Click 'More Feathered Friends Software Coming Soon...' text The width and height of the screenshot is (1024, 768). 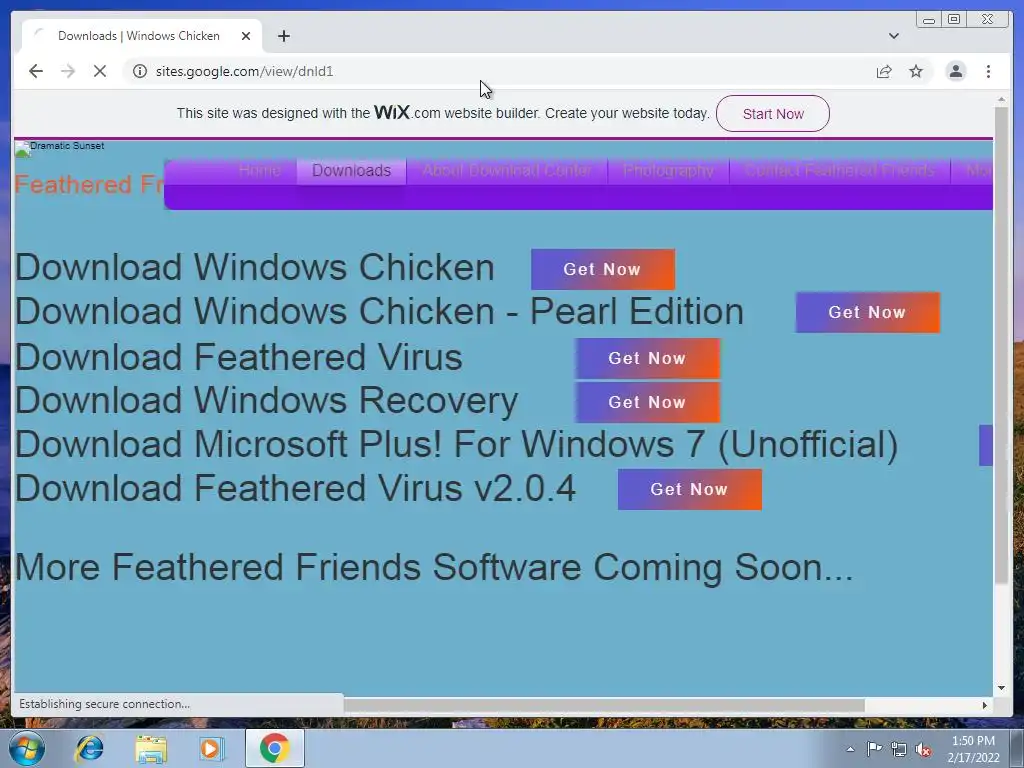(434, 567)
